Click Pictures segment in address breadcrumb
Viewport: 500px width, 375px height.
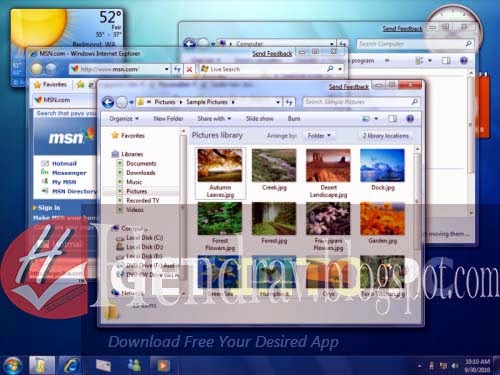[x=165, y=102]
